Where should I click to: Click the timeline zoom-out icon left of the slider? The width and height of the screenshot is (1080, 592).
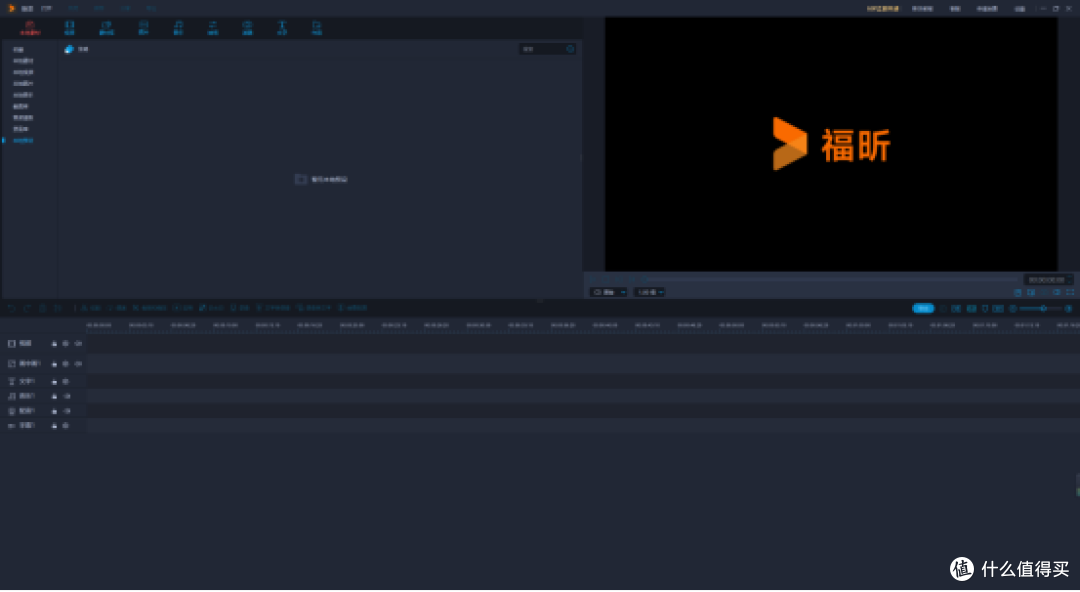coord(1012,308)
